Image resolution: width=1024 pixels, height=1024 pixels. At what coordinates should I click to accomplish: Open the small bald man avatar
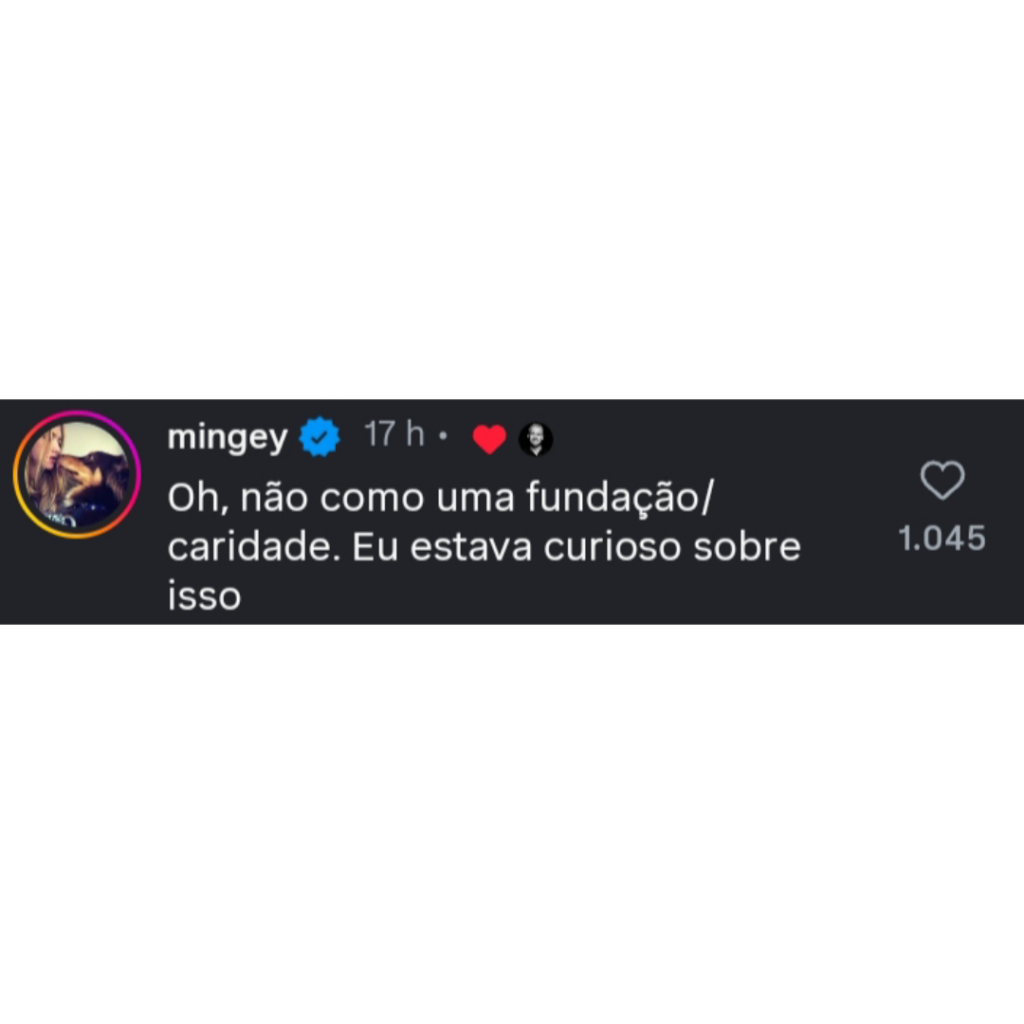click(x=536, y=439)
